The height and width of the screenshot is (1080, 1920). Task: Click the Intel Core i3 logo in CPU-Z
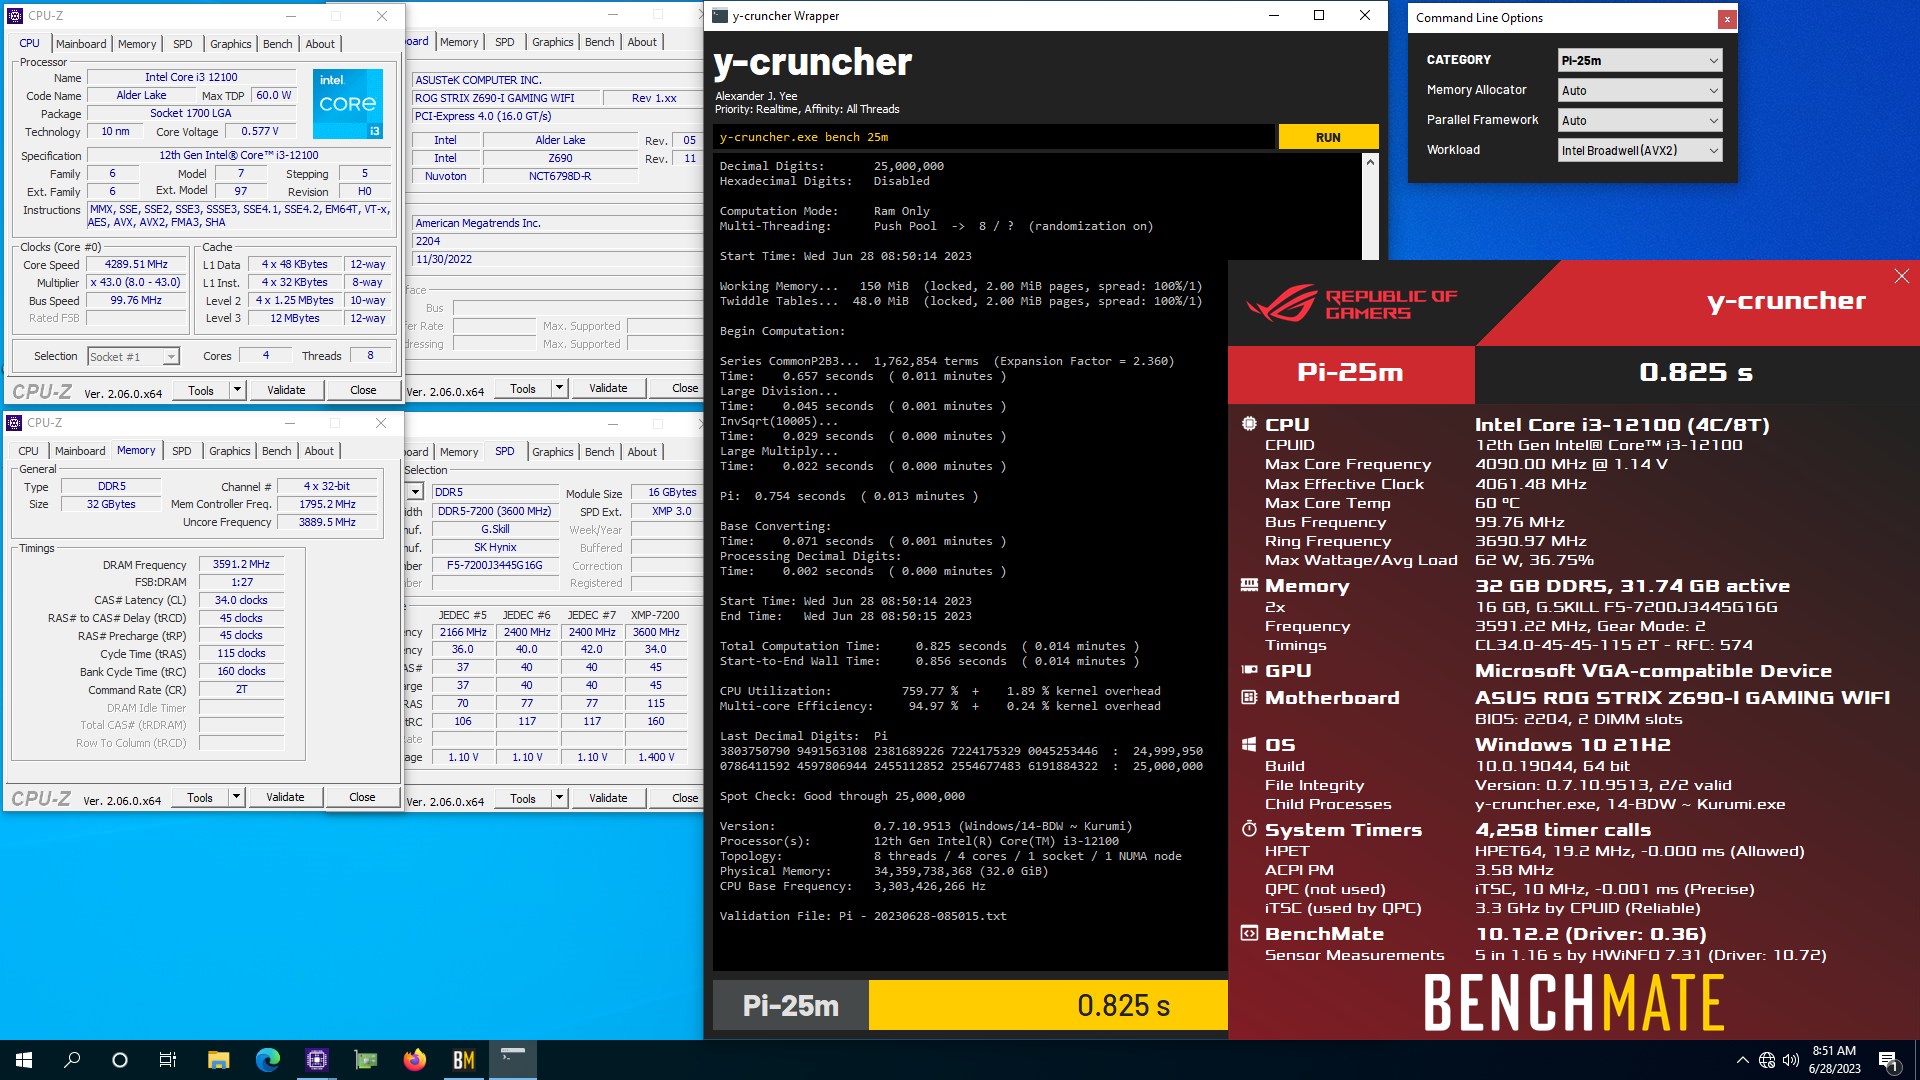click(347, 103)
